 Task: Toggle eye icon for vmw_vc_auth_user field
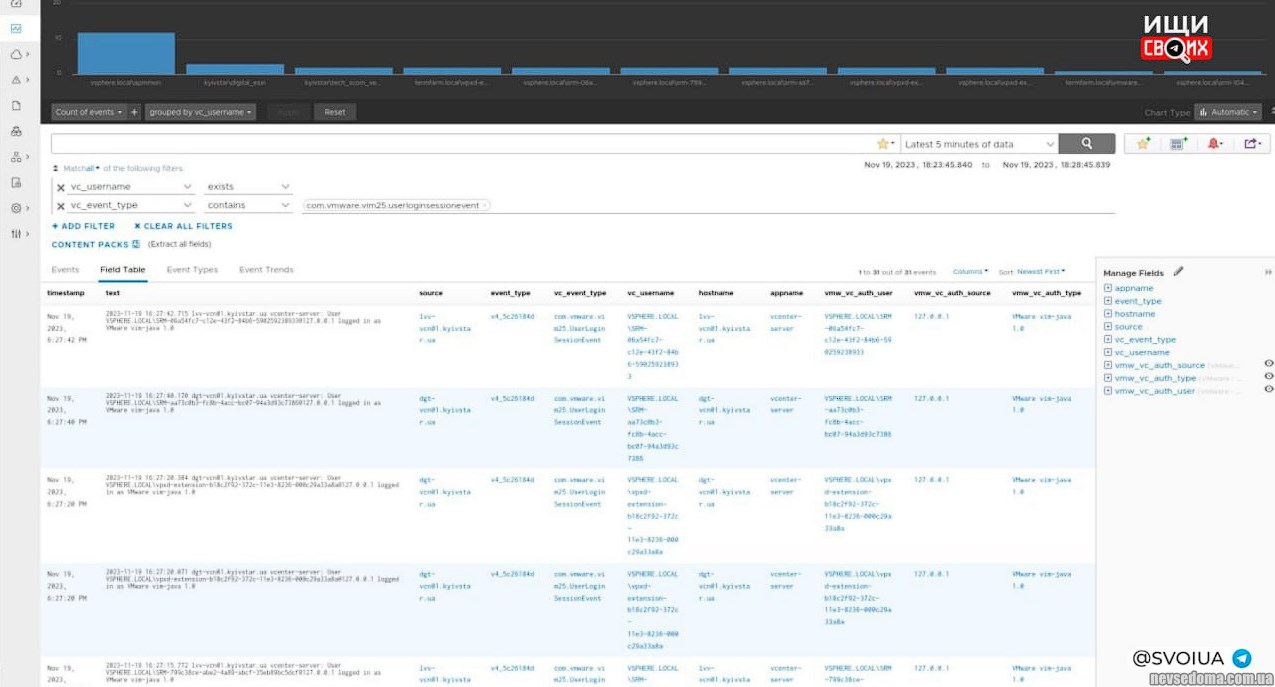click(x=1268, y=390)
